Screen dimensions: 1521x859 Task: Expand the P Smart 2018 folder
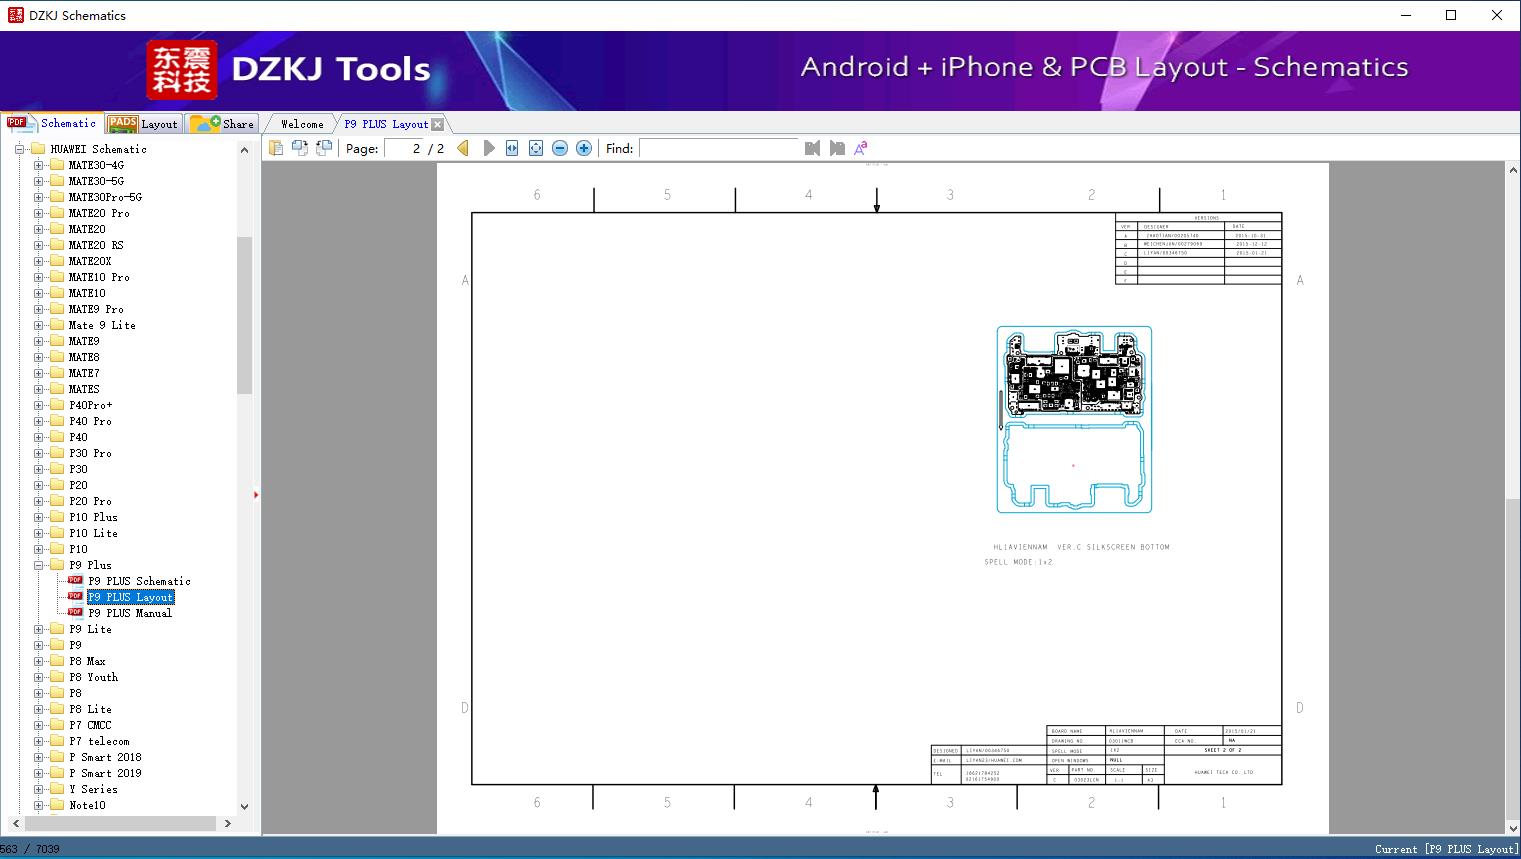point(39,757)
